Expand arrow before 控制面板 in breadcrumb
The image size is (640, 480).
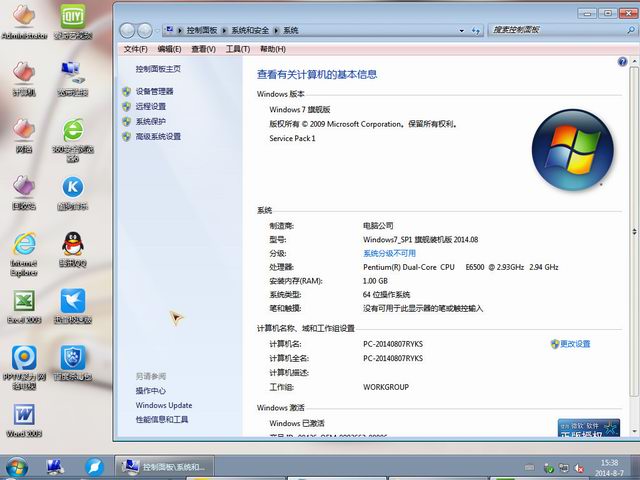click(180, 31)
